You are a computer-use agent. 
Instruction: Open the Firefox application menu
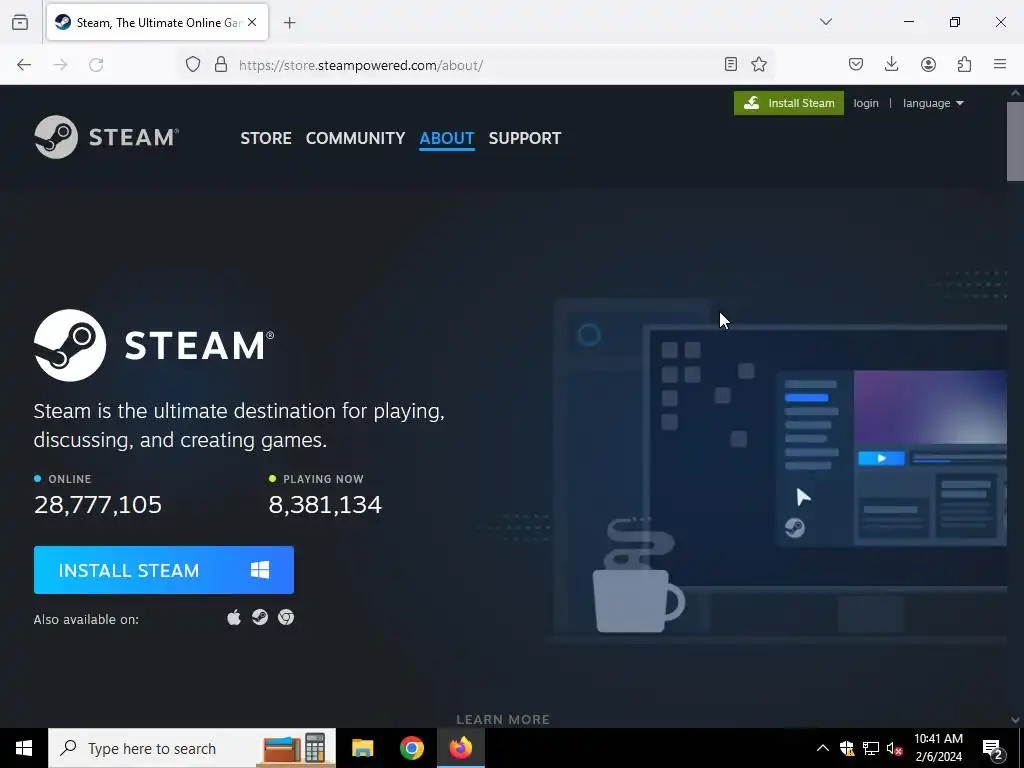[x=1000, y=64]
